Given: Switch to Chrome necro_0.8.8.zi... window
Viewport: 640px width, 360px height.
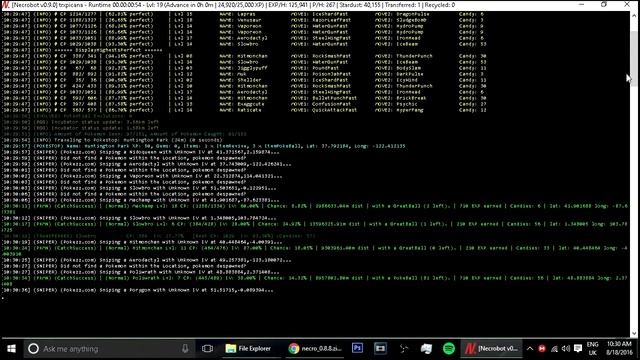Looking at the screenshot, I should [x=315, y=349].
